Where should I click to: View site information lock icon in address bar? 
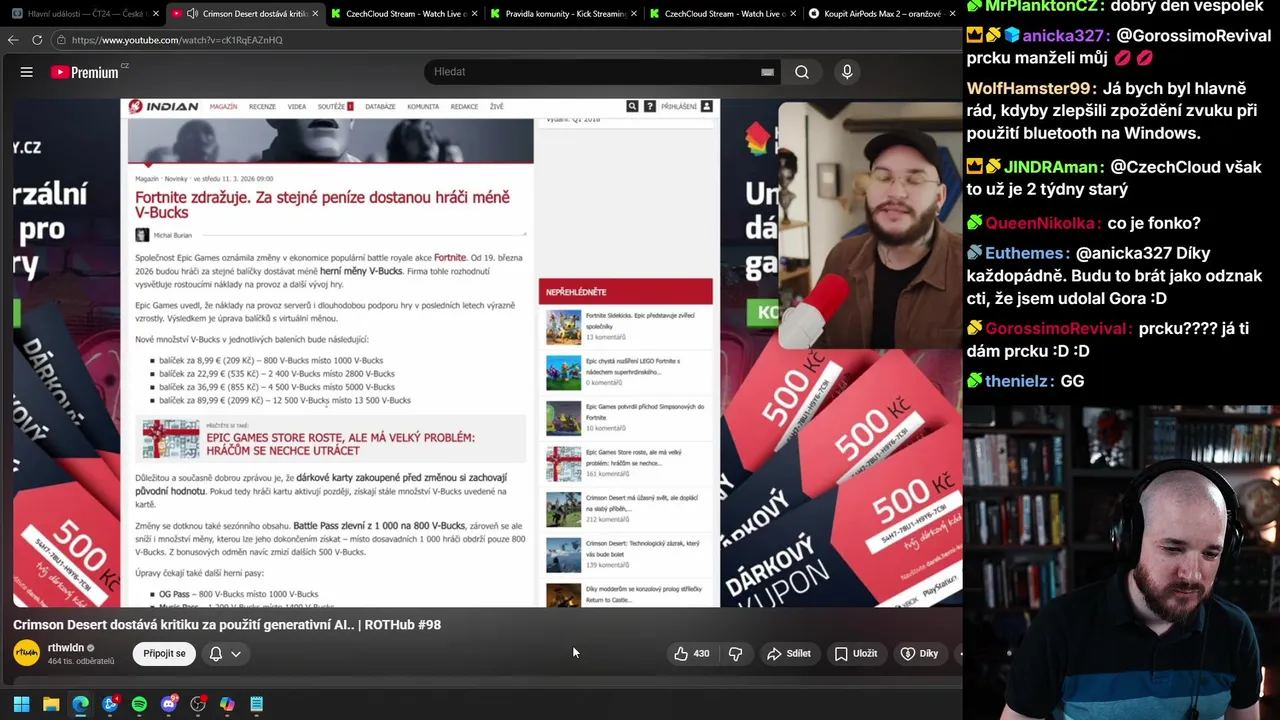coord(61,40)
